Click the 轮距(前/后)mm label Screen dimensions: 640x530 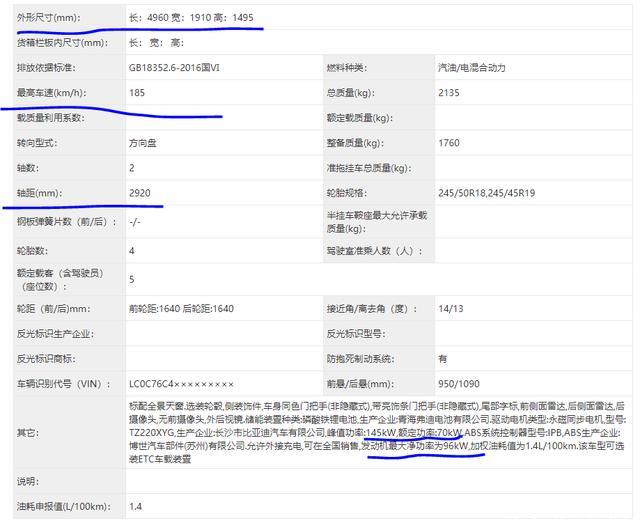[x=53, y=309]
